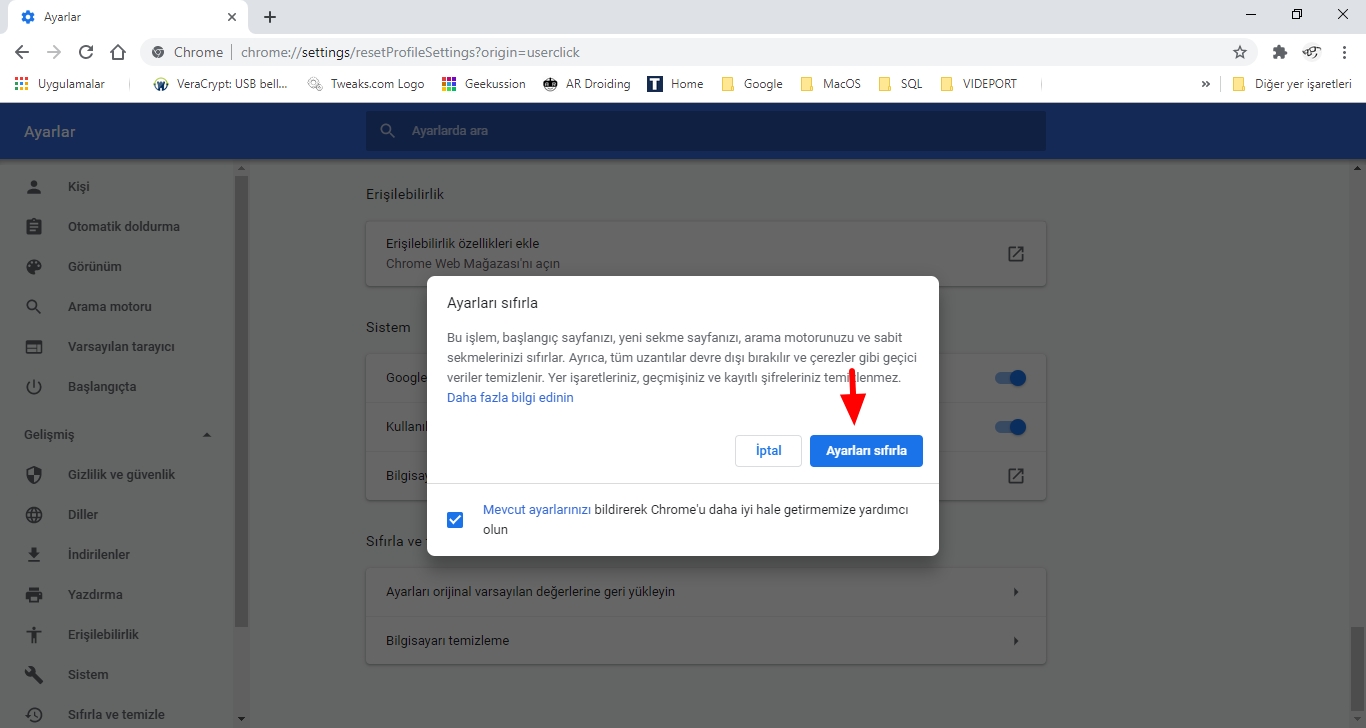Screen dimensions: 1366x728
Task: Toggle the first switch in Sistem section
Action: tap(1010, 377)
